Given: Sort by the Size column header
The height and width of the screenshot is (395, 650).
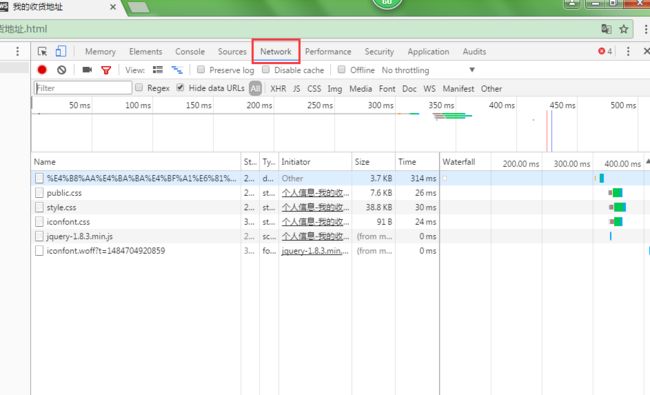Looking at the screenshot, I should coord(373,162).
